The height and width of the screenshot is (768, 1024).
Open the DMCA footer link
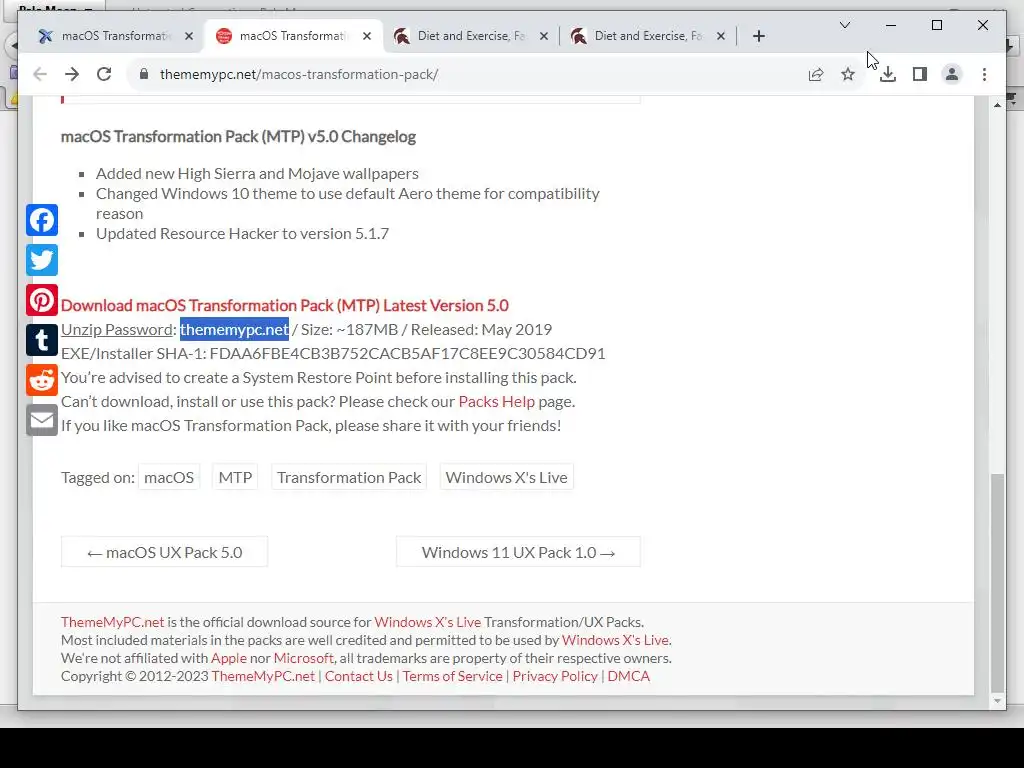point(628,676)
